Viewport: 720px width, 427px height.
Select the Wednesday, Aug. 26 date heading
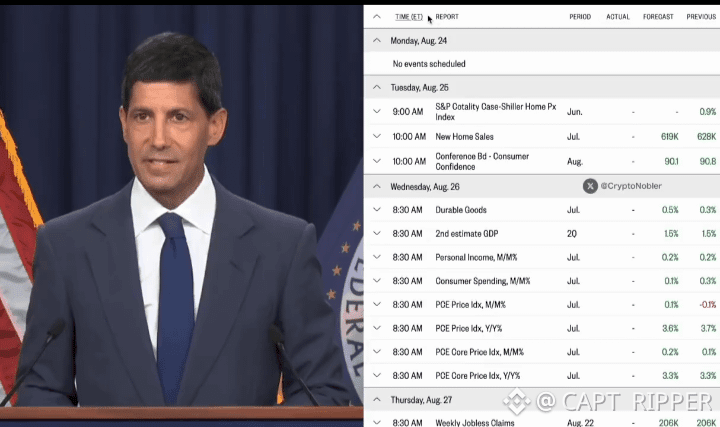pyautogui.click(x=425, y=186)
